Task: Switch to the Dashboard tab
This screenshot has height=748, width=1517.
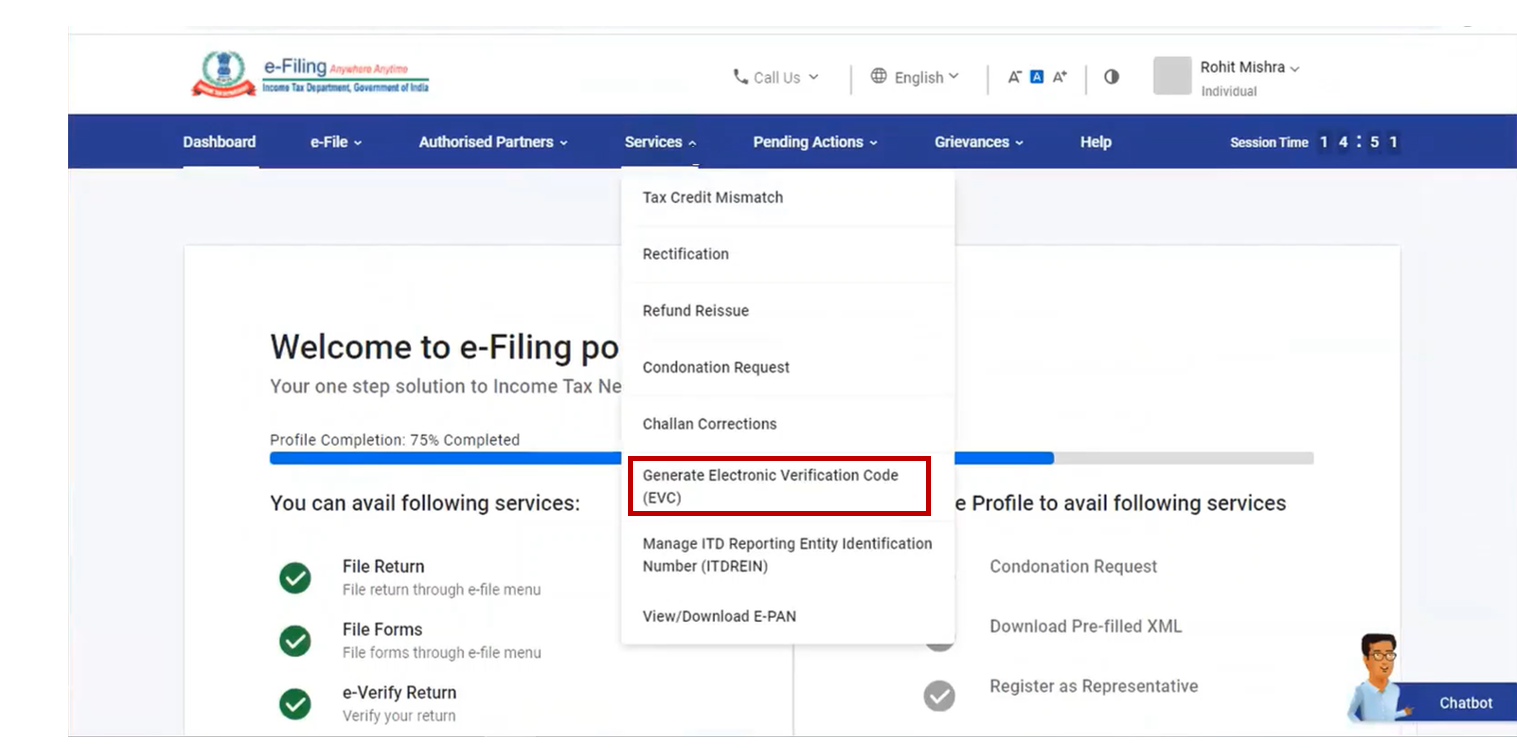Action: pyautogui.click(x=219, y=141)
